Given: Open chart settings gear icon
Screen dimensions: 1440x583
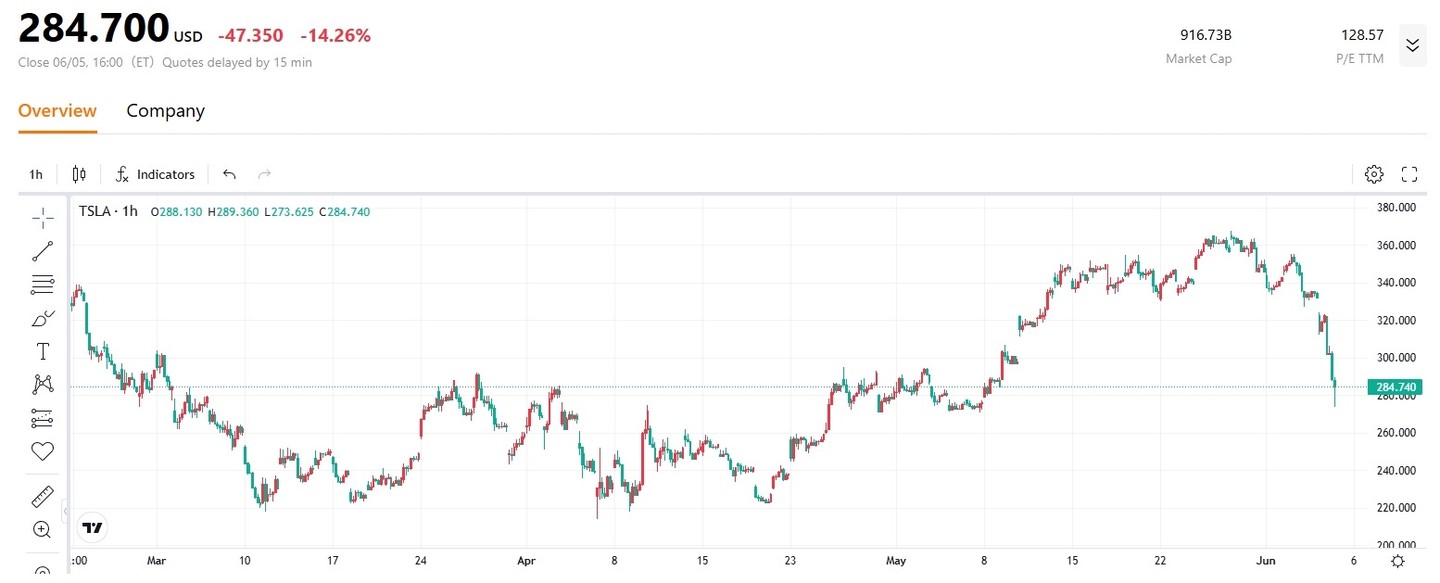Looking at the screenshot, I should coord(1374,174).
